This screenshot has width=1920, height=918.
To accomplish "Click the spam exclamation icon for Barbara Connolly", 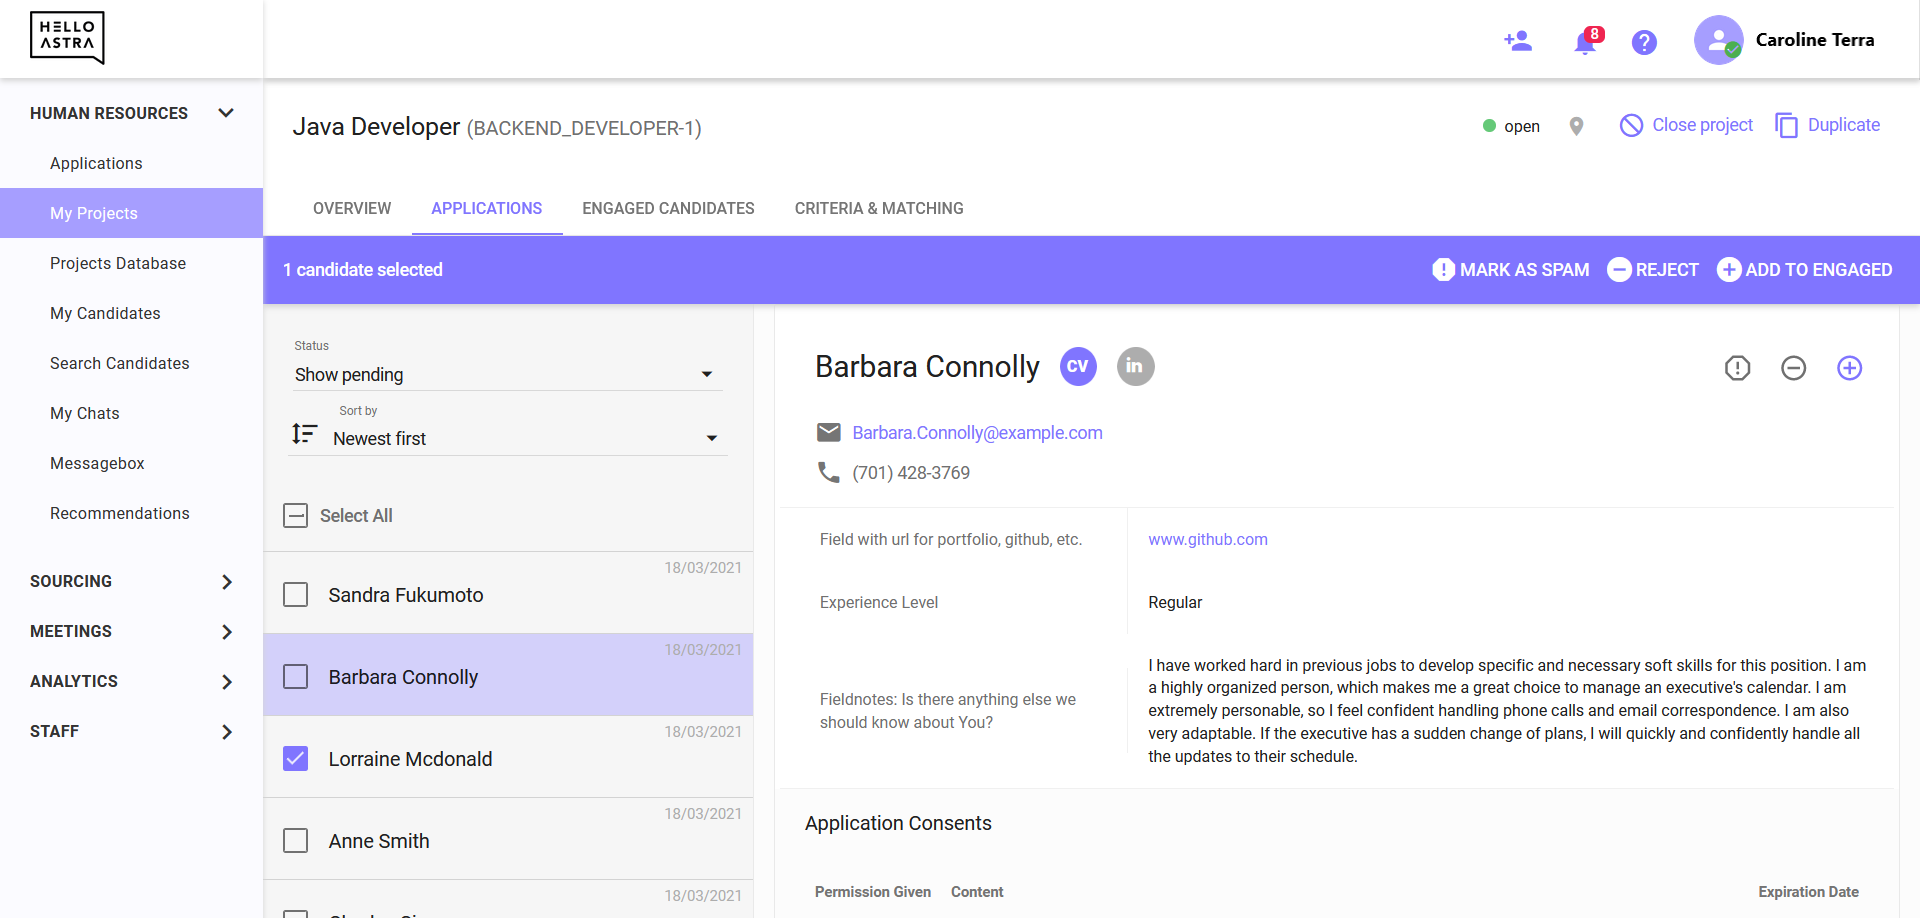I will coord(1737,368).
